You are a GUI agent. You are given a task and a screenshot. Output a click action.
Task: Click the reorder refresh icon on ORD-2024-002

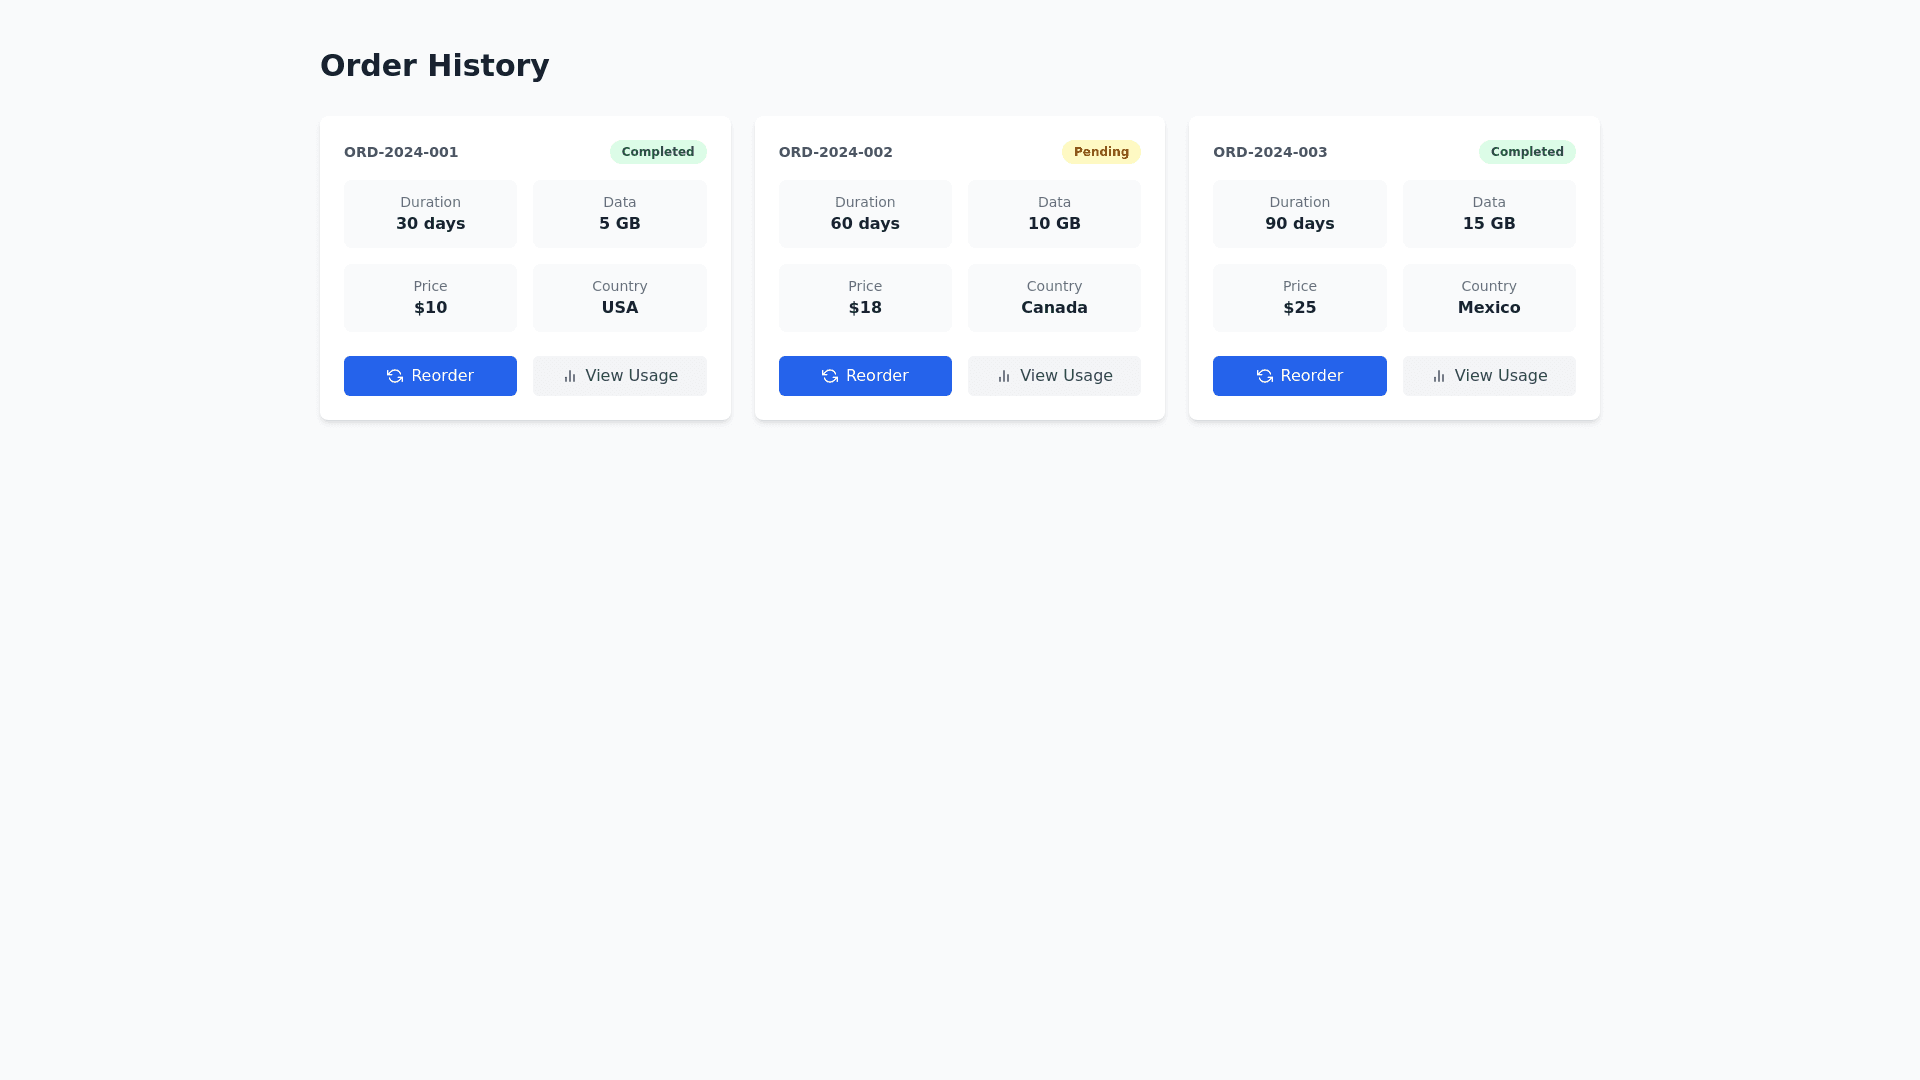coord(829,376)
